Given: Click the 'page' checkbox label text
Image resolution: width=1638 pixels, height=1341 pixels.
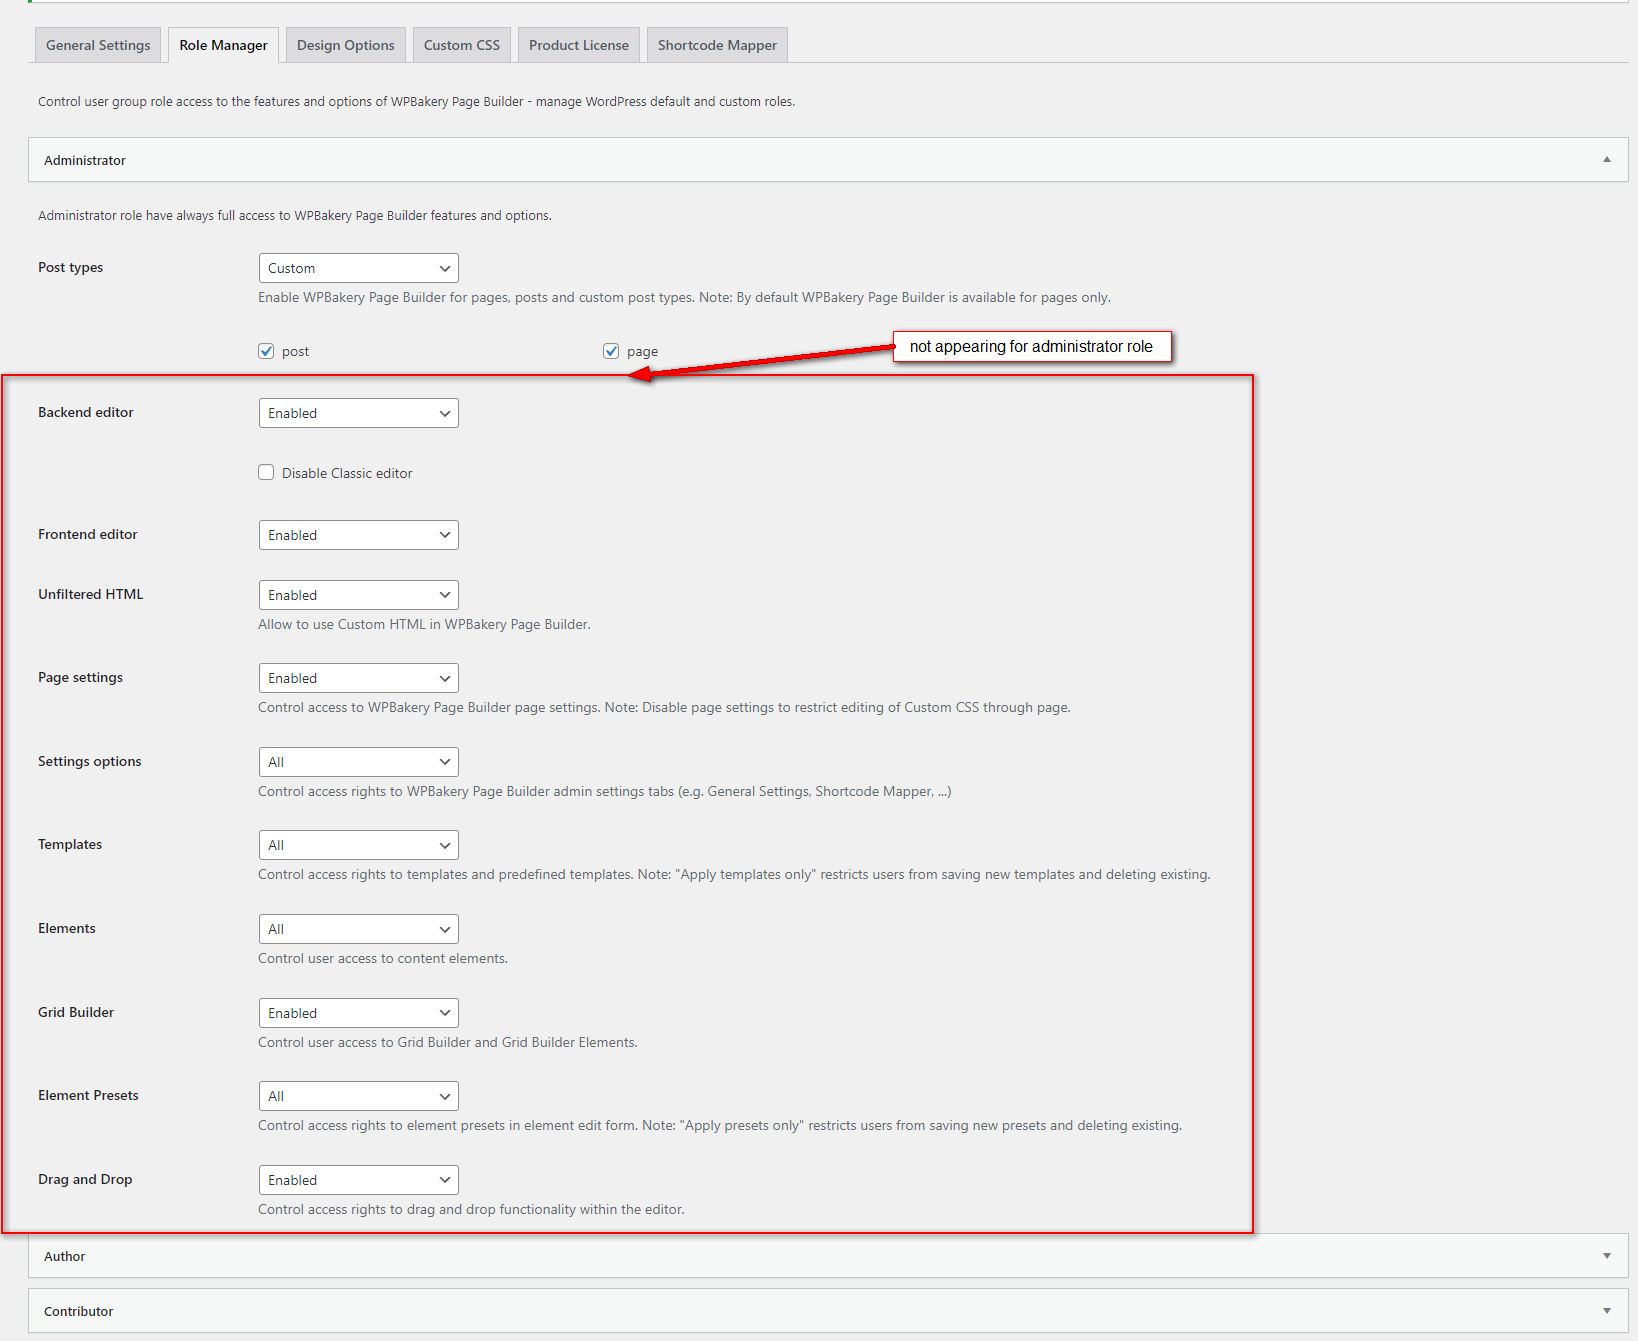Looking at the screenshot, I should [x=642, y=352].
